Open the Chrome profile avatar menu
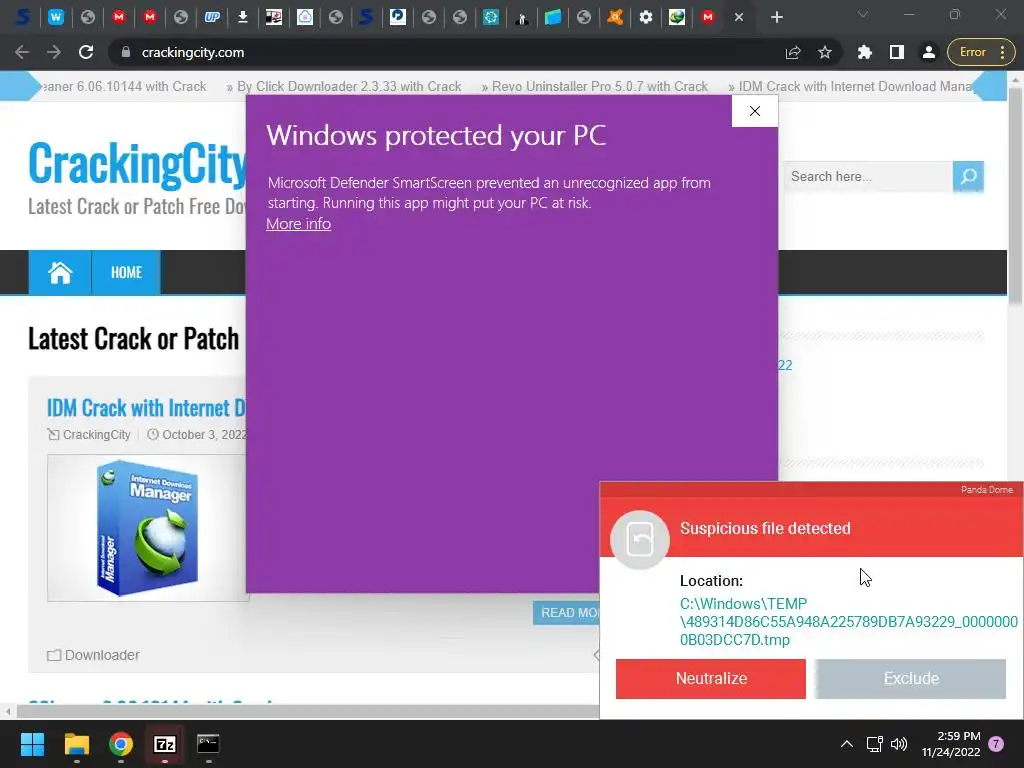The width and height of the screenshot is (1024, 768). [x=929, y=52]
